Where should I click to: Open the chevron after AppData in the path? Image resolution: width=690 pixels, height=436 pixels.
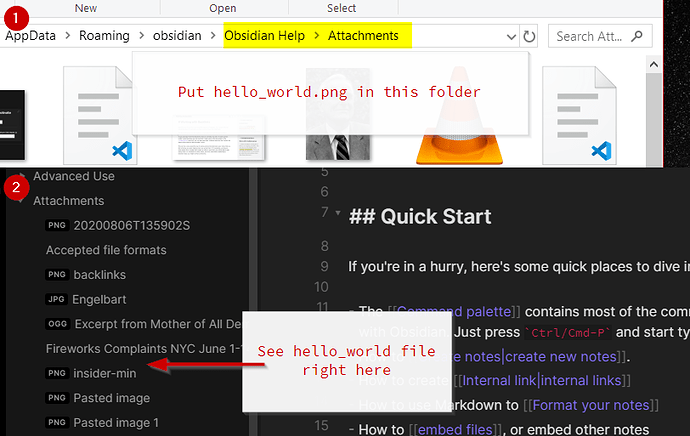coord(67,36)
